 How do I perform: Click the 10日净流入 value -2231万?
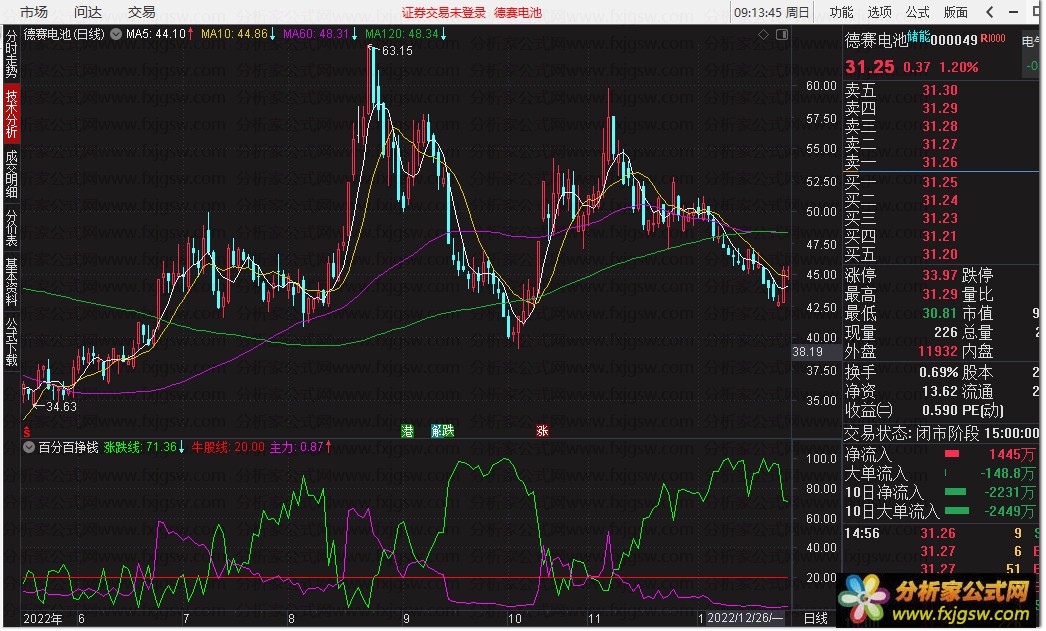point(1009,492)
